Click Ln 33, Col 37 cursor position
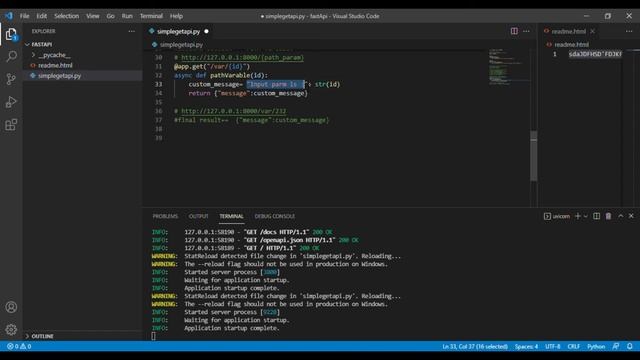Screen dimensions: 640x360 coord(475,346)
